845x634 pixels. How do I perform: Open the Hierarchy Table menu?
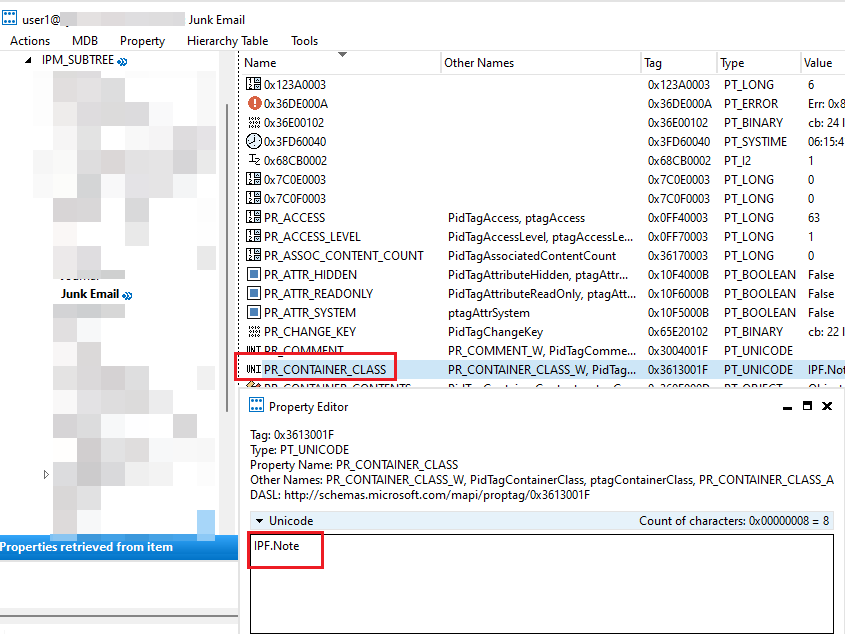(227, 41)
